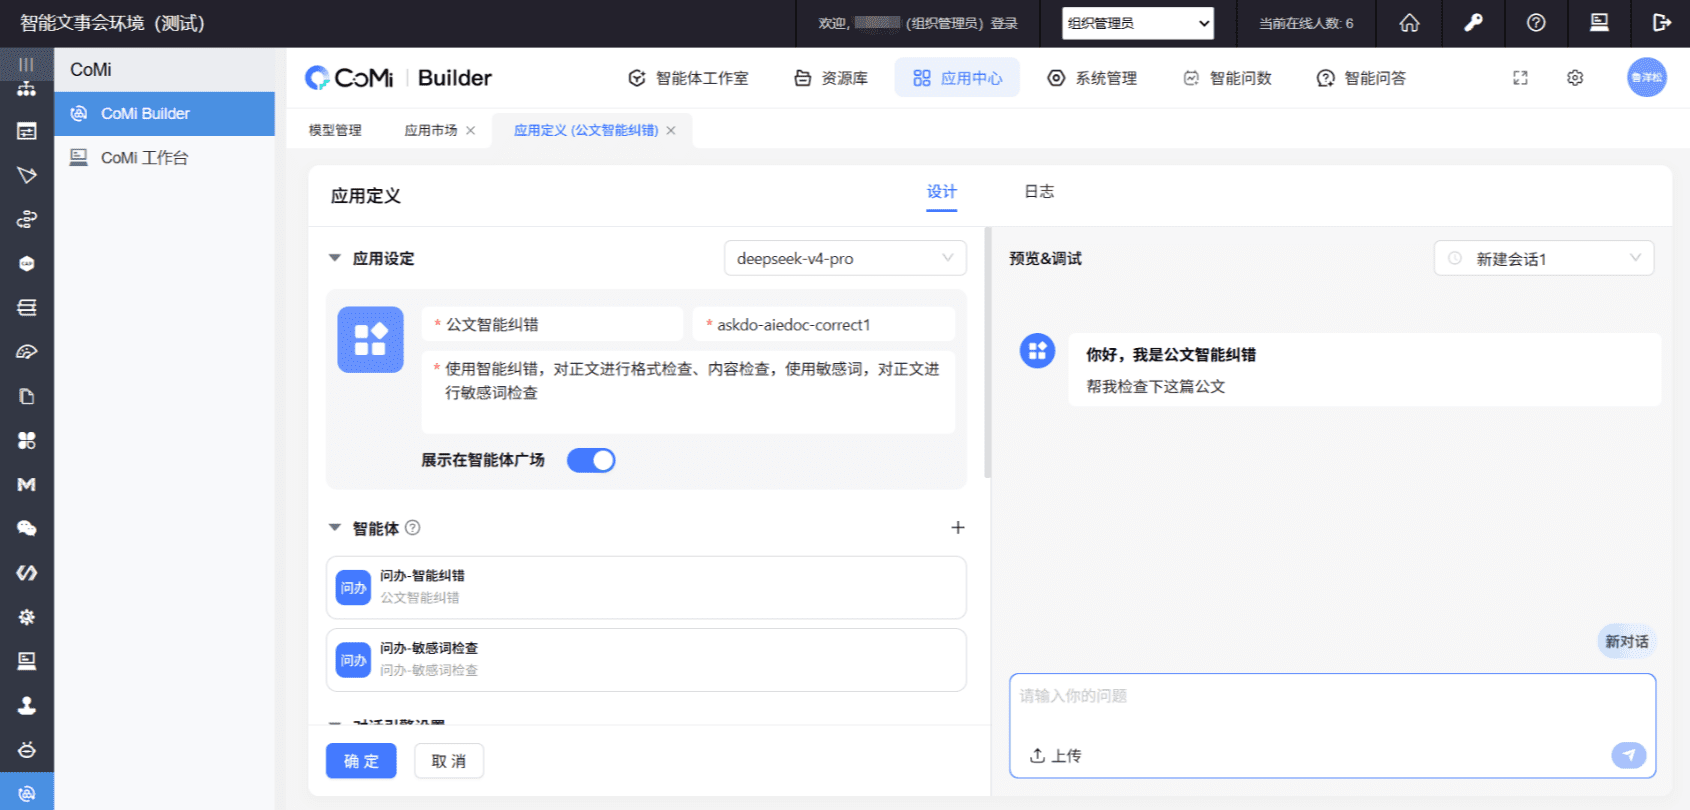Open the M letter sidebar icon
The image size is (1690, 810).
(26, 485)
